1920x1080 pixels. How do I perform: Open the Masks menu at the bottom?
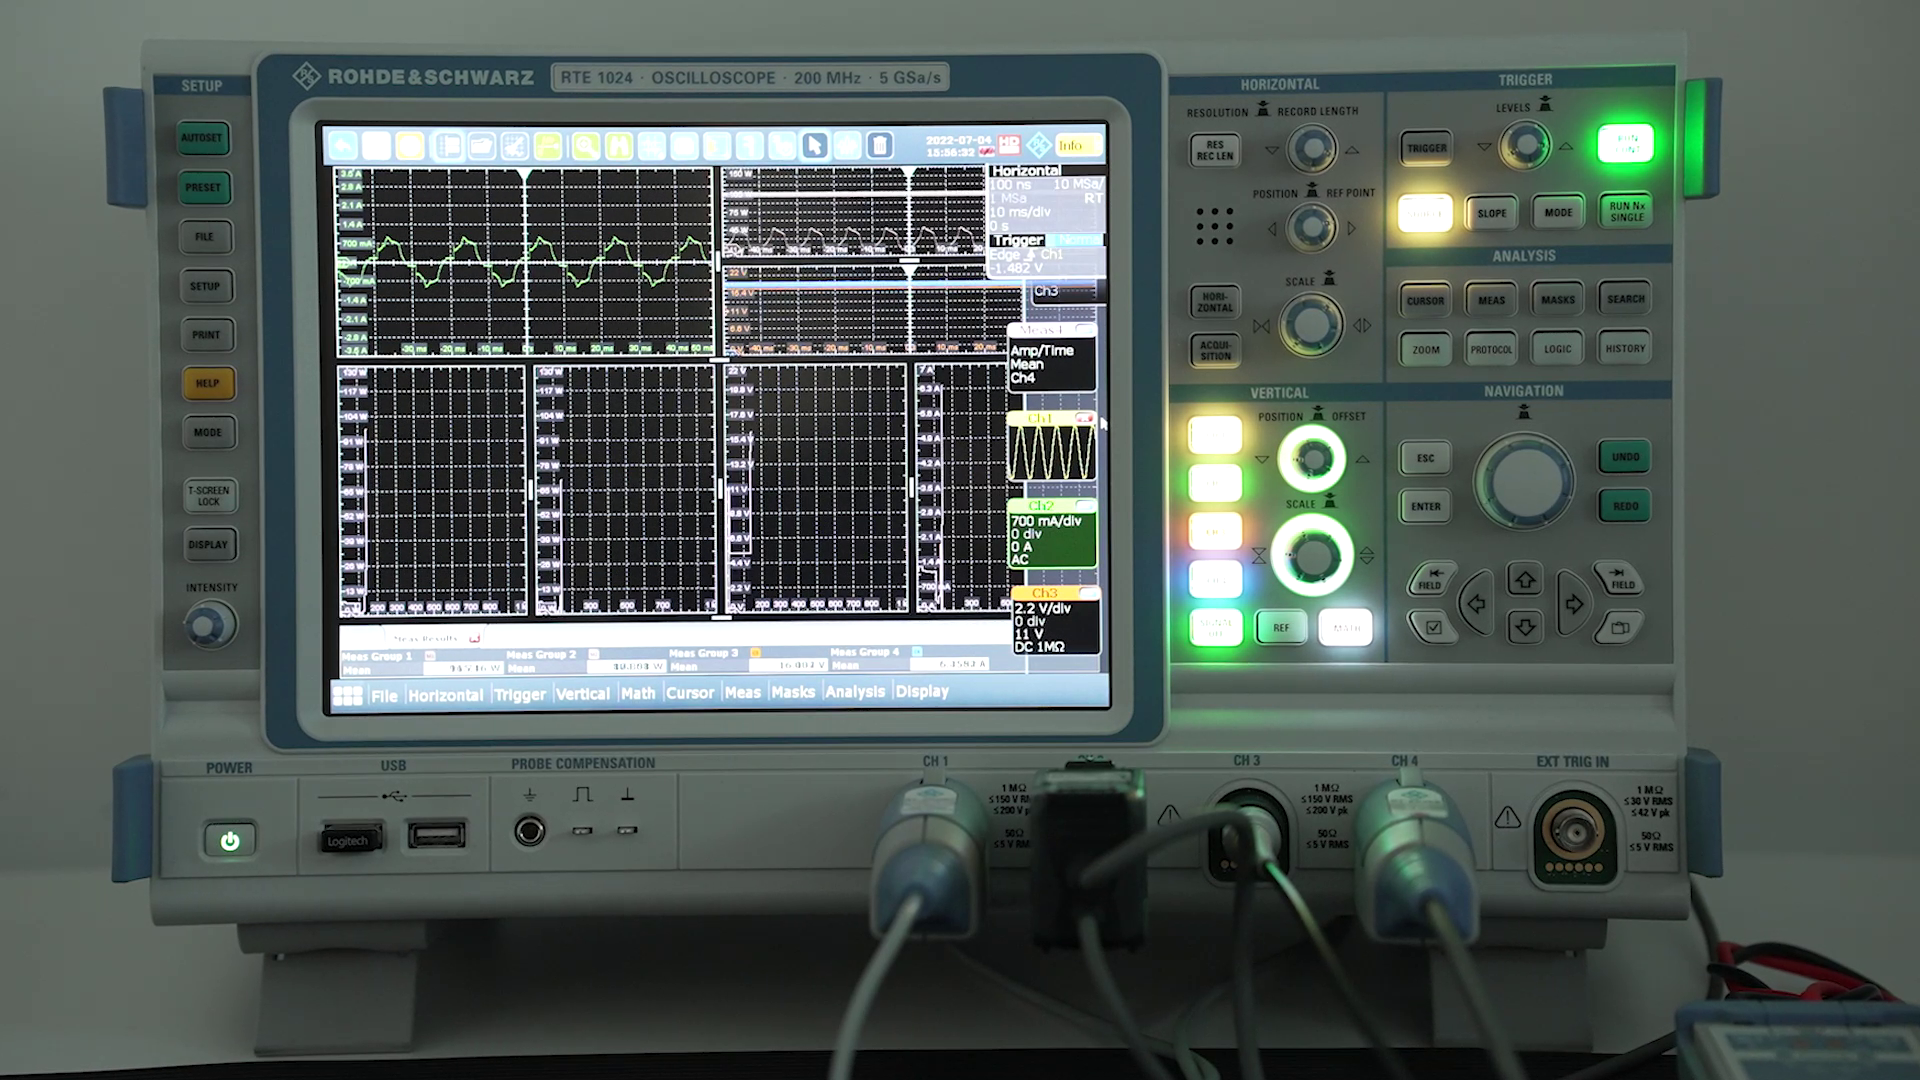[793, 692]
